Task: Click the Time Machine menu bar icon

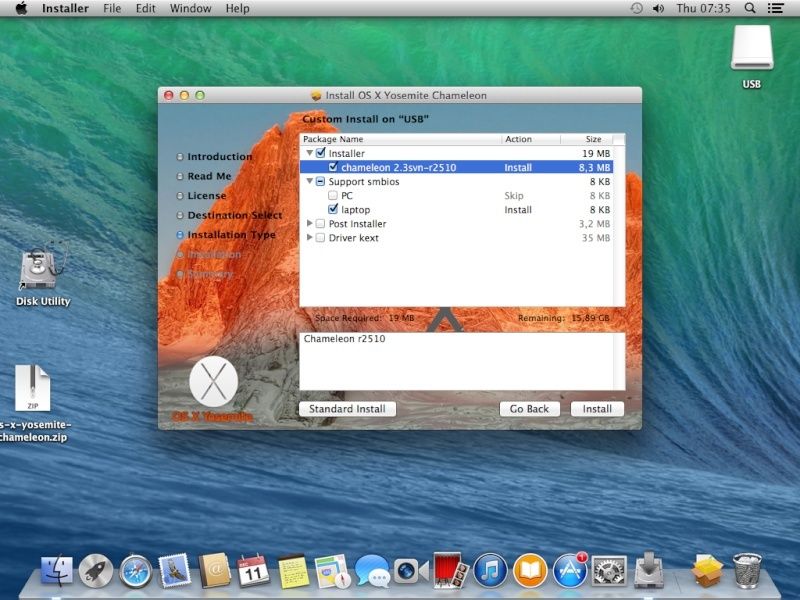Action: [636, 8]
